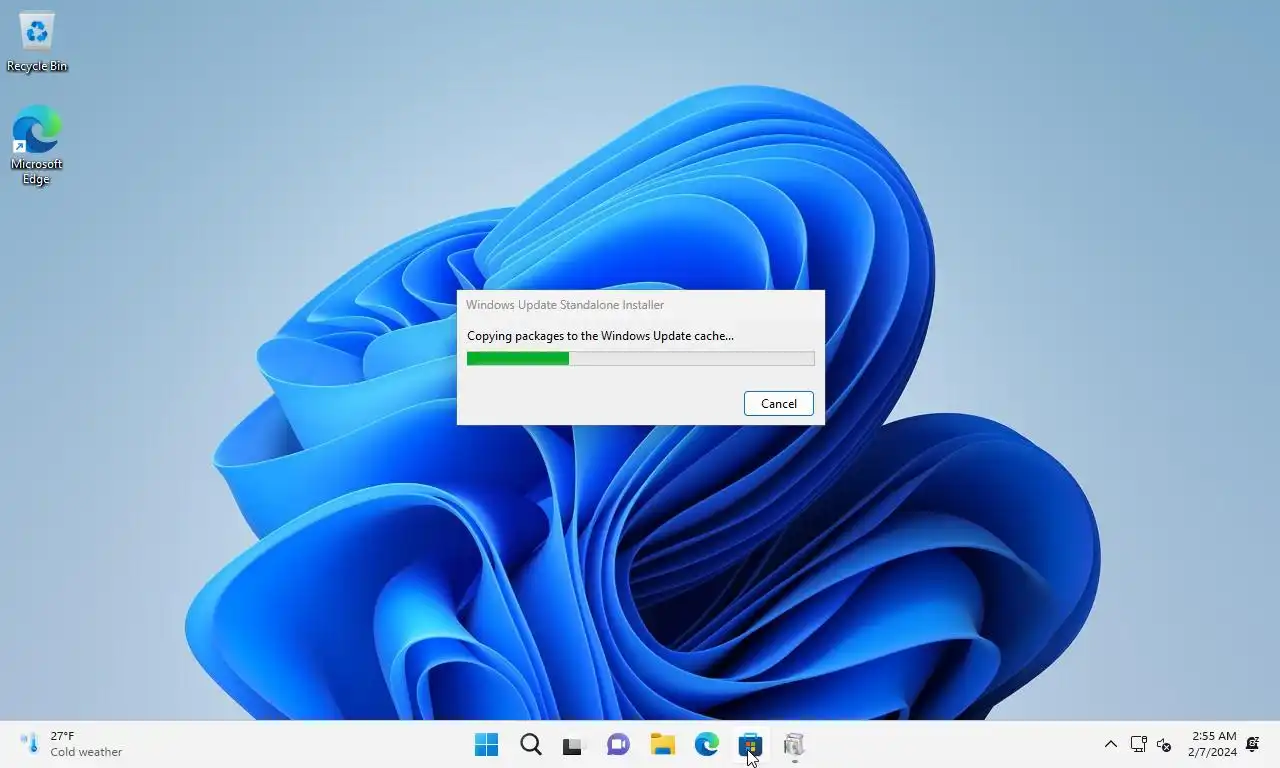Launch the Chat app from the taskbar
Image resolution: width=1280 pixels, height=768 pixels.
click(x=618, y=744)
